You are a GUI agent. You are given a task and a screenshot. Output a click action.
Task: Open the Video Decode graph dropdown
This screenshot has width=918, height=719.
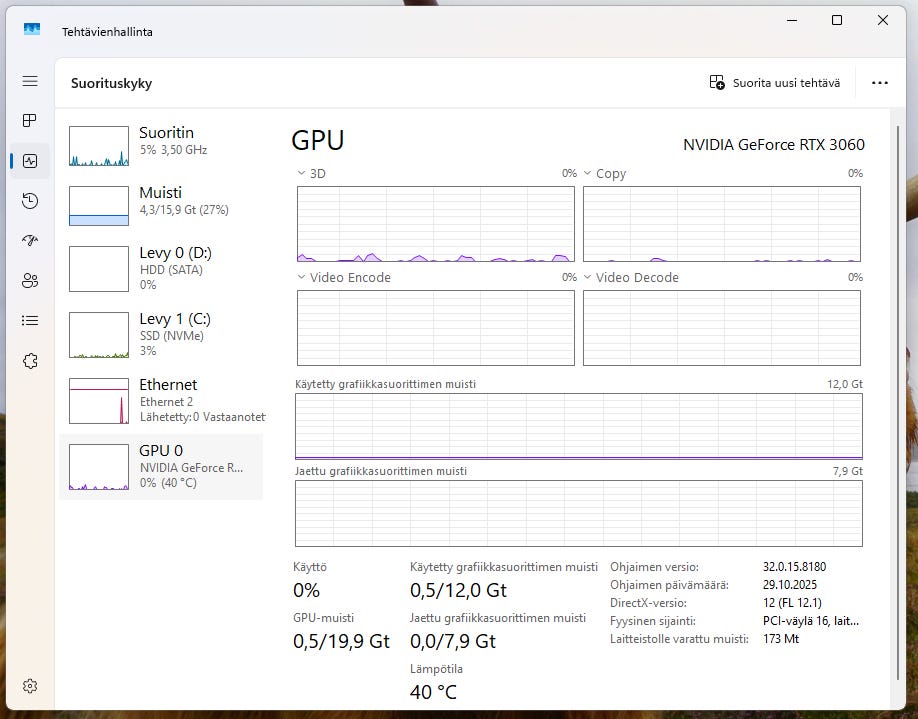631,278
